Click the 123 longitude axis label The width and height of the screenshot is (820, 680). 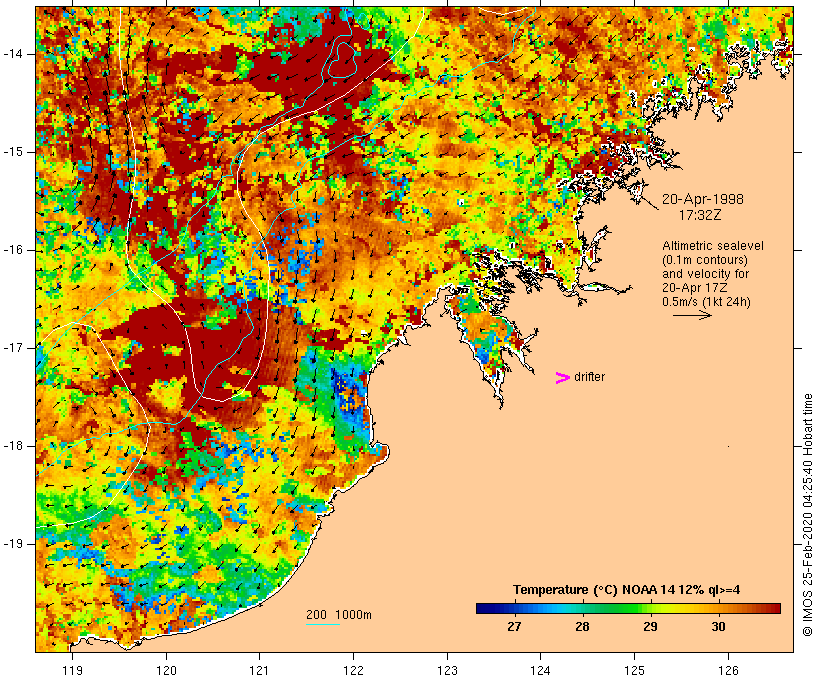pos(447,670)
